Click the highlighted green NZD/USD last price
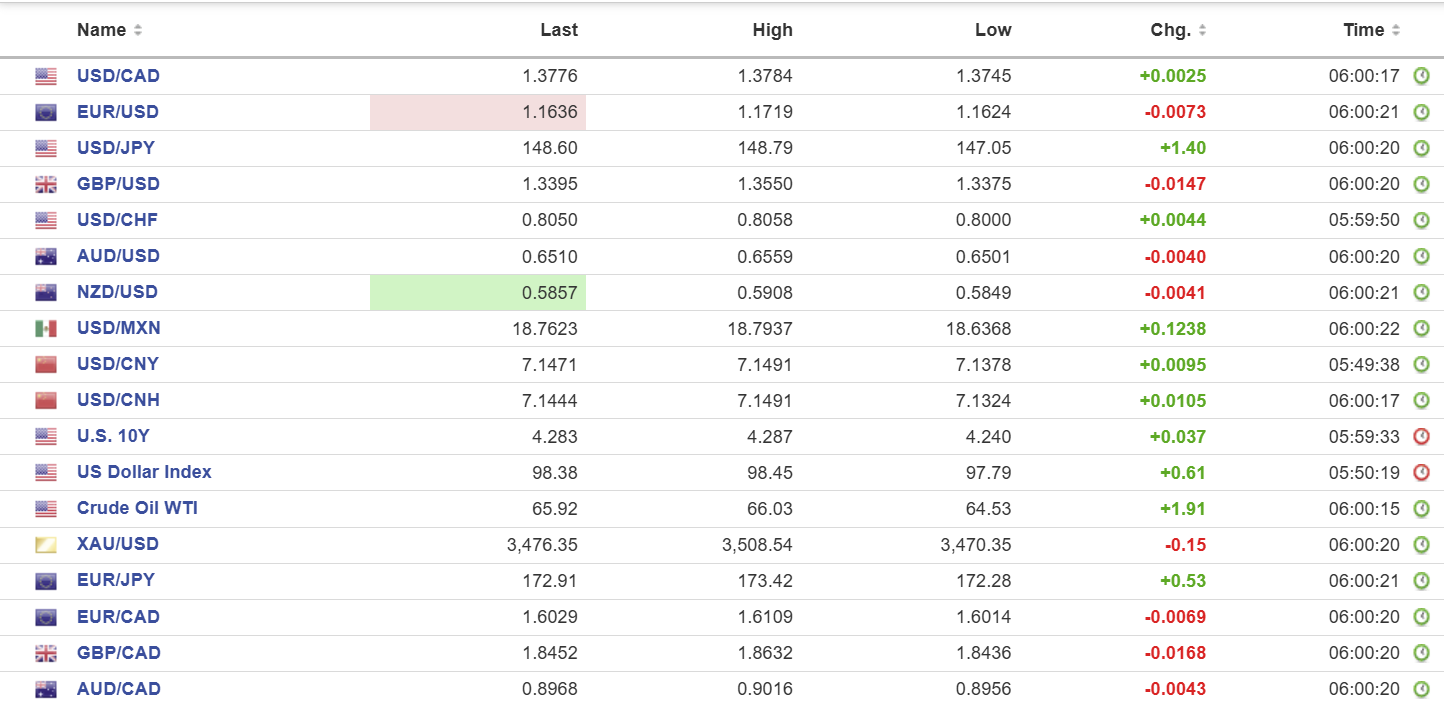Image resolution: width=1444 pixels, height=707 pixels. (478, 292)
